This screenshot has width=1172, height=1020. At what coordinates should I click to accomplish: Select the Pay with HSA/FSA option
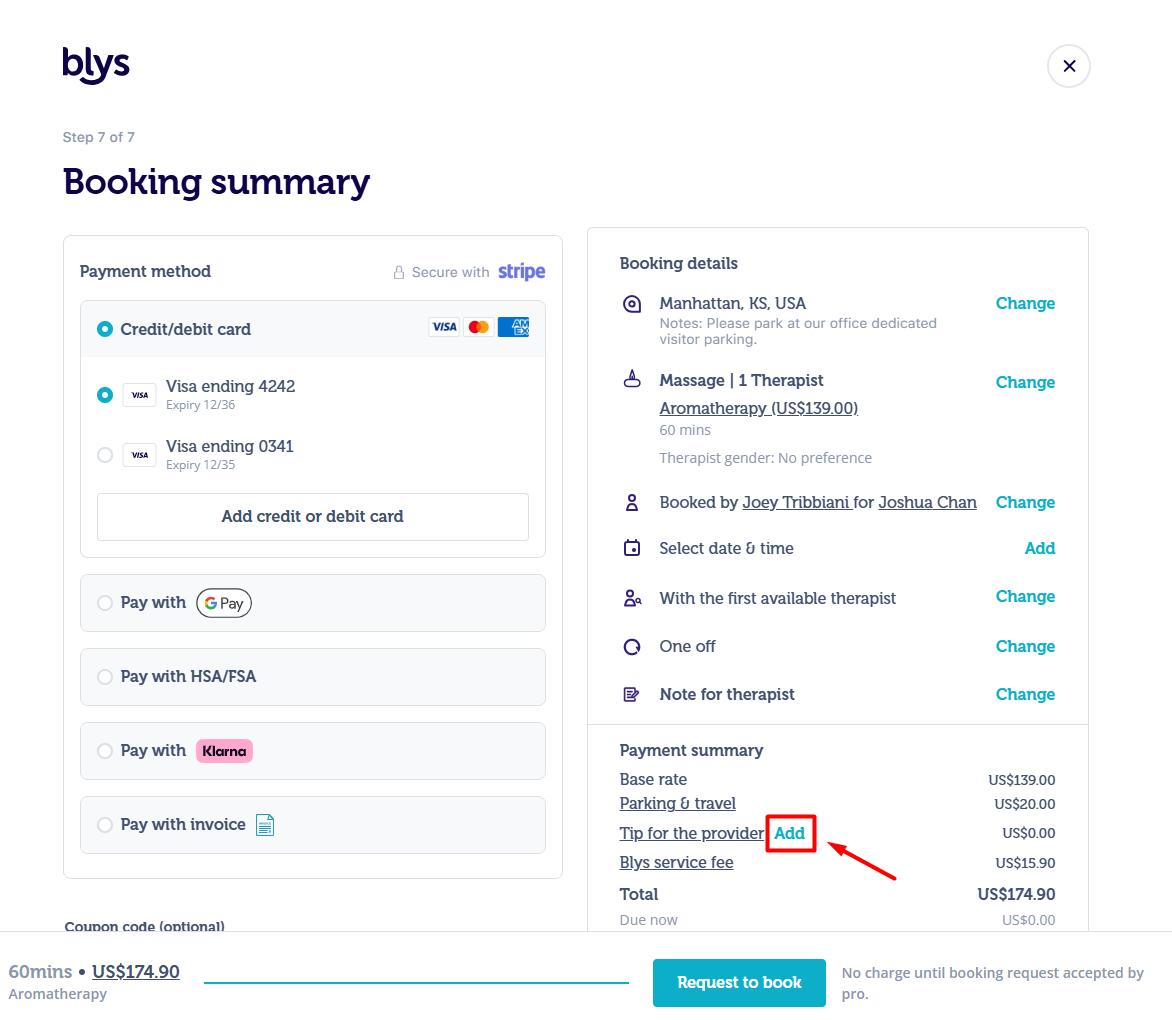tap(312, 677)
